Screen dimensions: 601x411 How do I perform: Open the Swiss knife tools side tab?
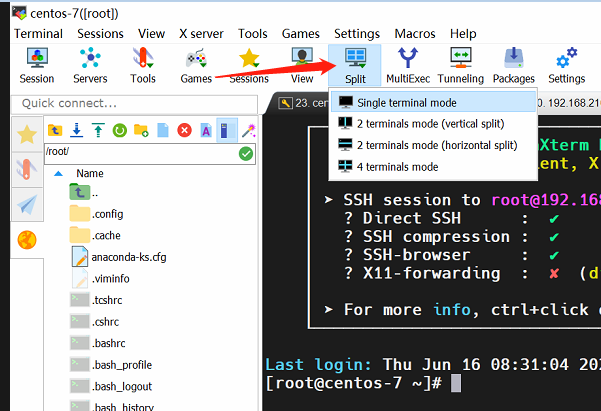point(27,169)
